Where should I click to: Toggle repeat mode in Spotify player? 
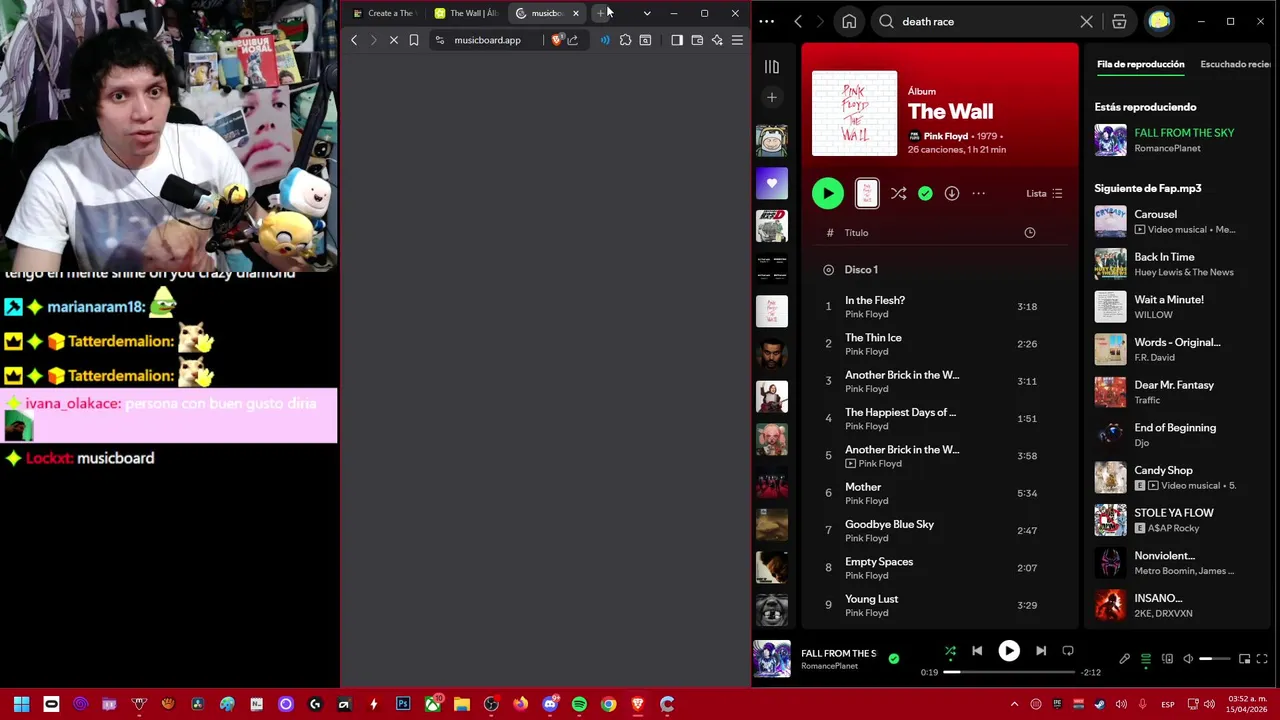(x=1068, y=651)
